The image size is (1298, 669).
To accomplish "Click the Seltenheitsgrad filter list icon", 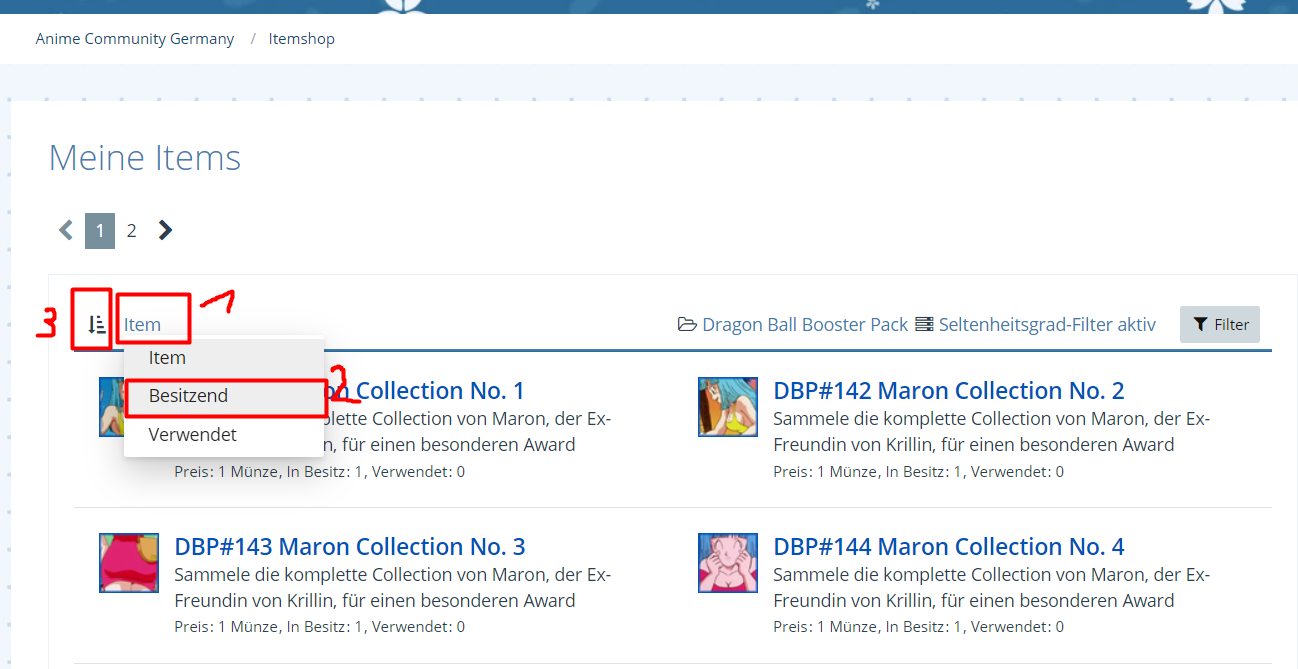I will coord(924,325).
